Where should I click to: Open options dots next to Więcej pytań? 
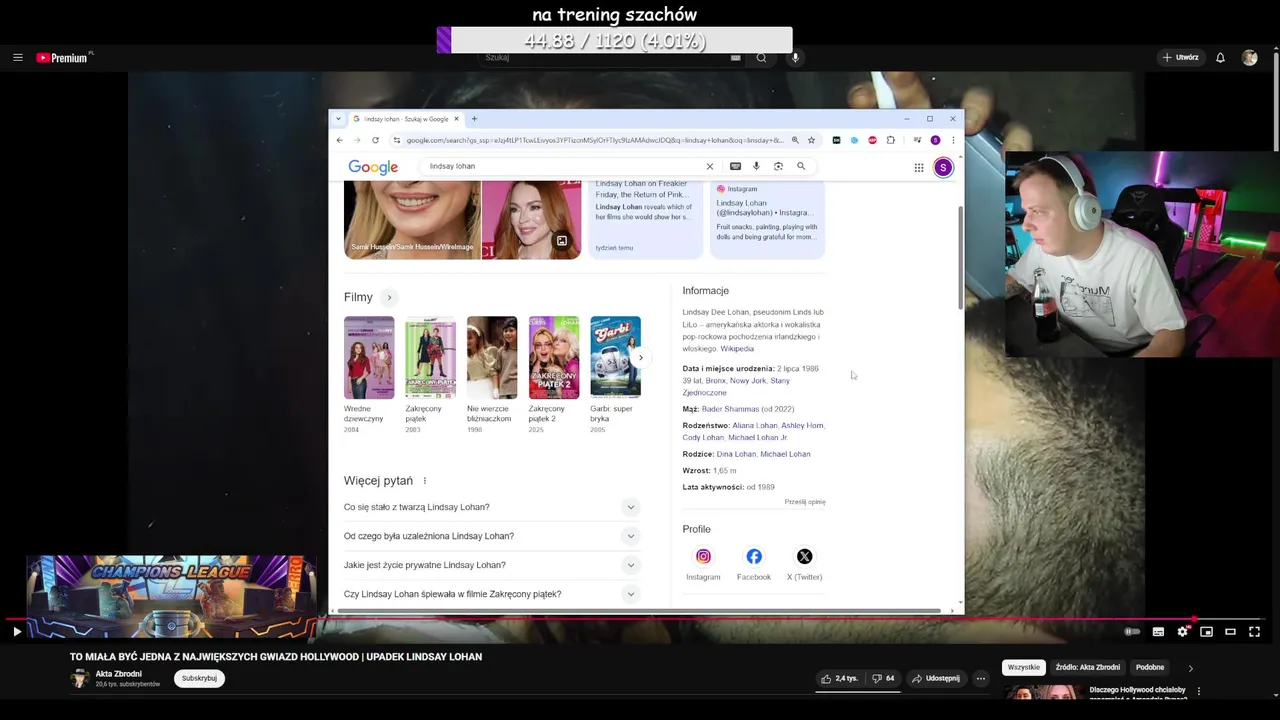pyautogui.click(x=424, y=481)
